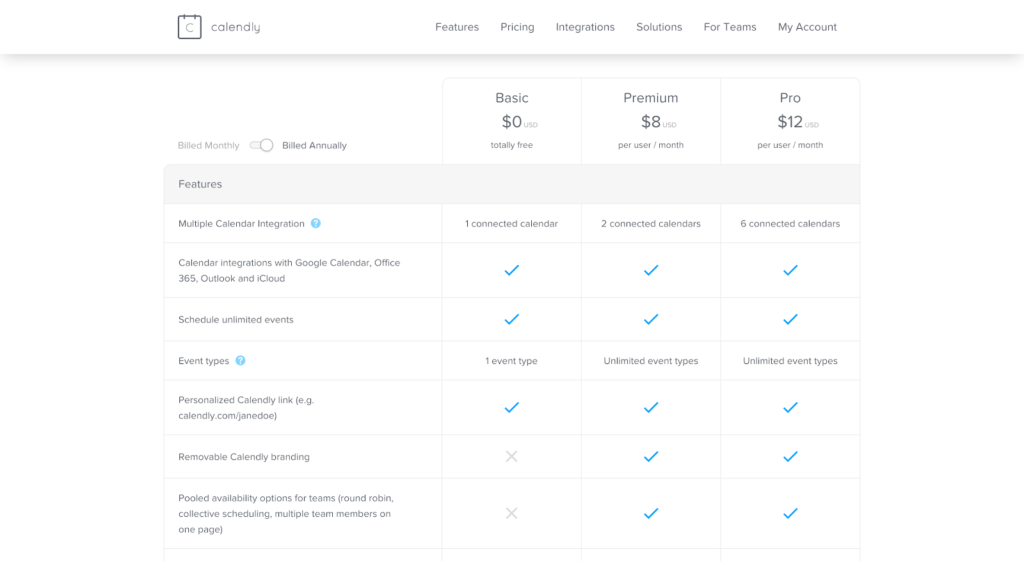Screen dimensions: 1024x561
Task: Go to Integrations in the top navigation
Action: coord(585,27)
